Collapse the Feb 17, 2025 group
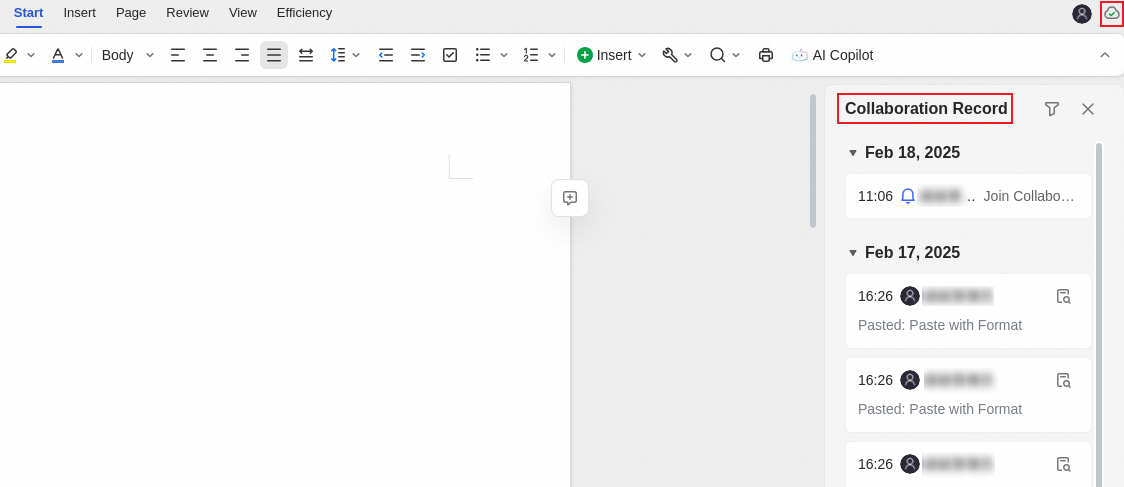This screenshot has width=1124, height=487. [x=853, y=252]
